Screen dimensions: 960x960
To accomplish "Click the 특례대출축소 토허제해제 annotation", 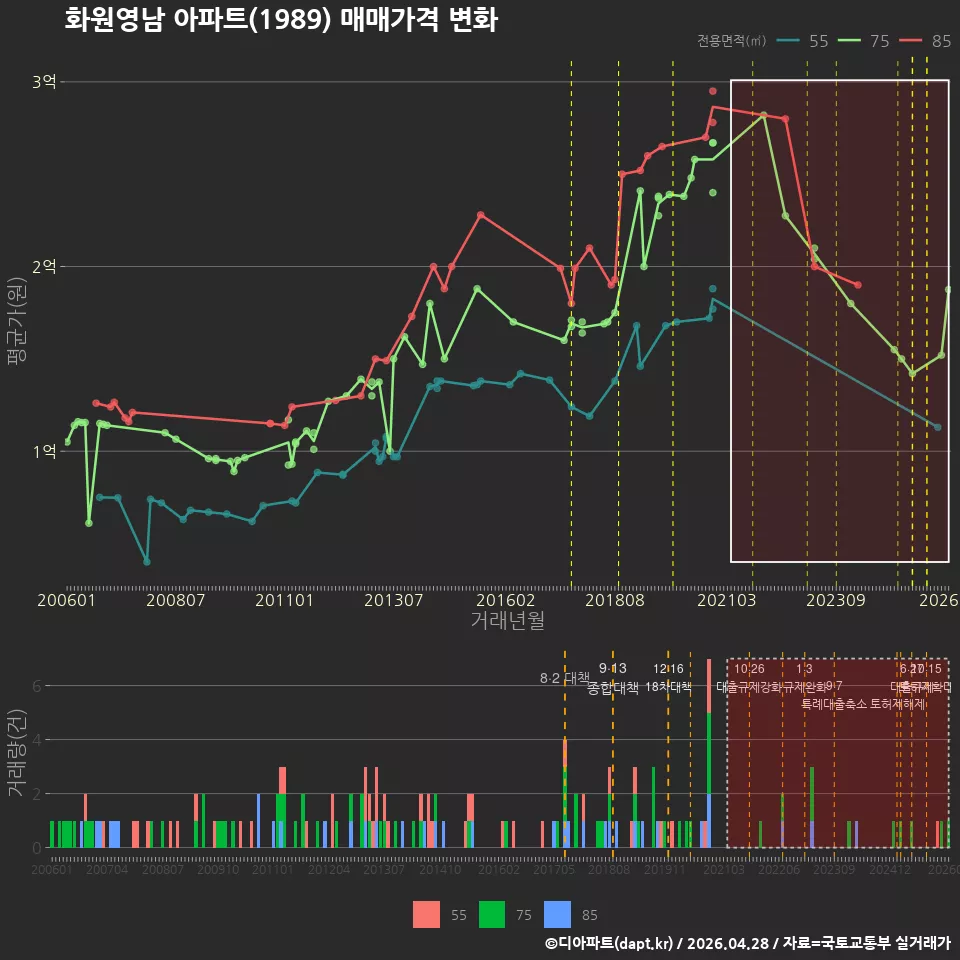I will click(x=863, y=704).
